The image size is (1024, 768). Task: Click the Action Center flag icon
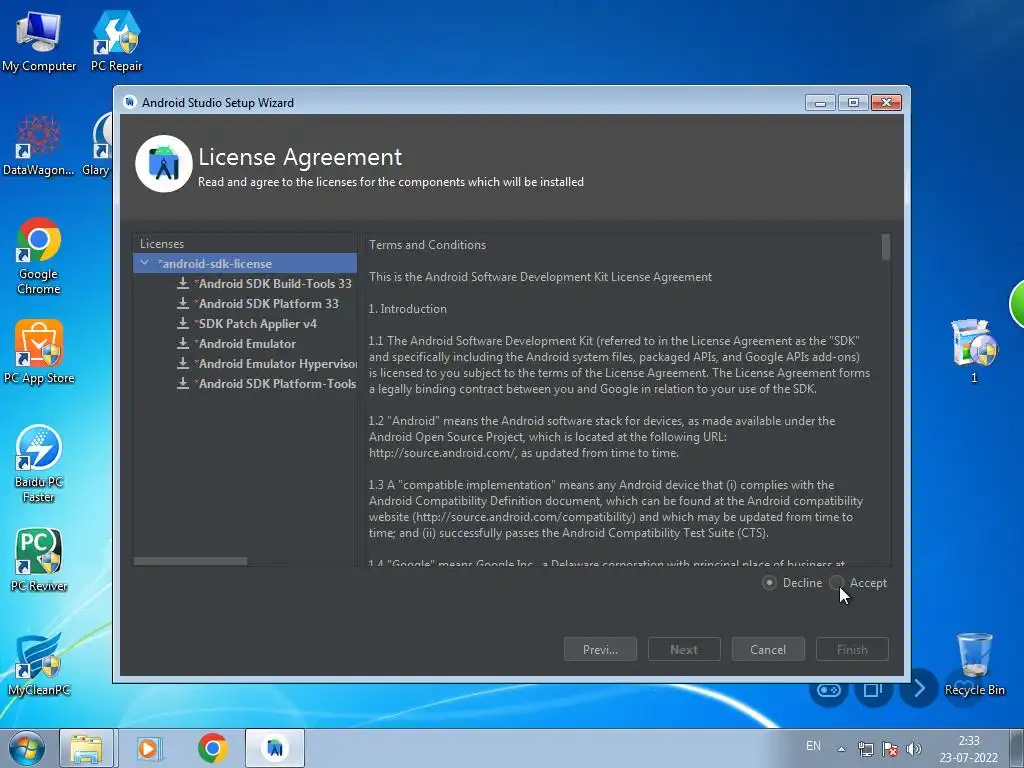click(x=889, y=749)
